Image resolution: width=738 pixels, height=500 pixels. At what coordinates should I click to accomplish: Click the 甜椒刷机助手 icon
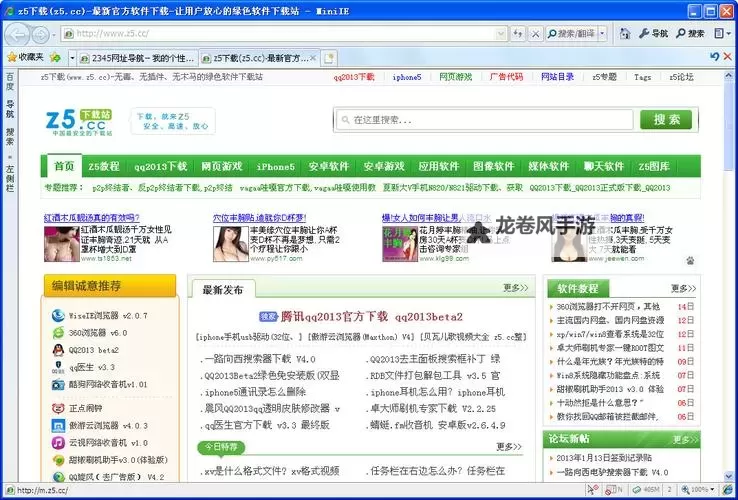click(58, 460)
